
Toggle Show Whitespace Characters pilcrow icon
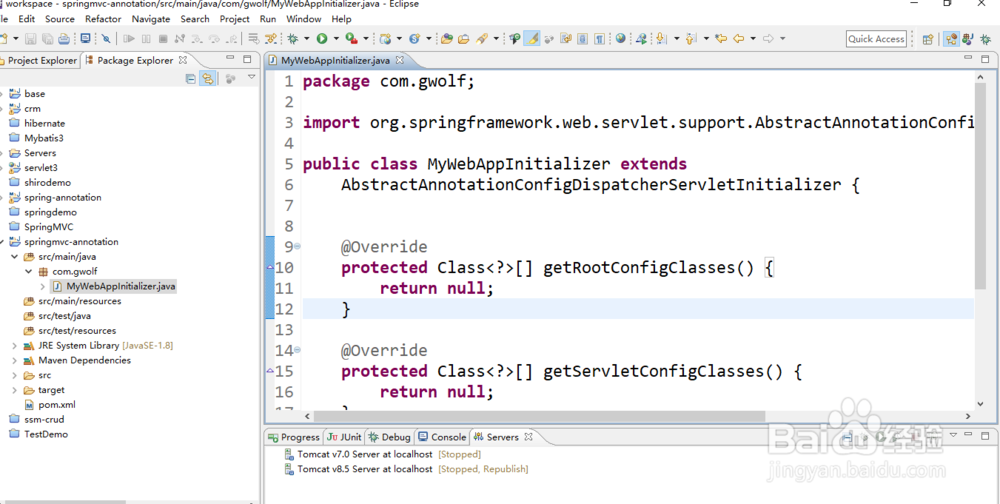[599, 39]
